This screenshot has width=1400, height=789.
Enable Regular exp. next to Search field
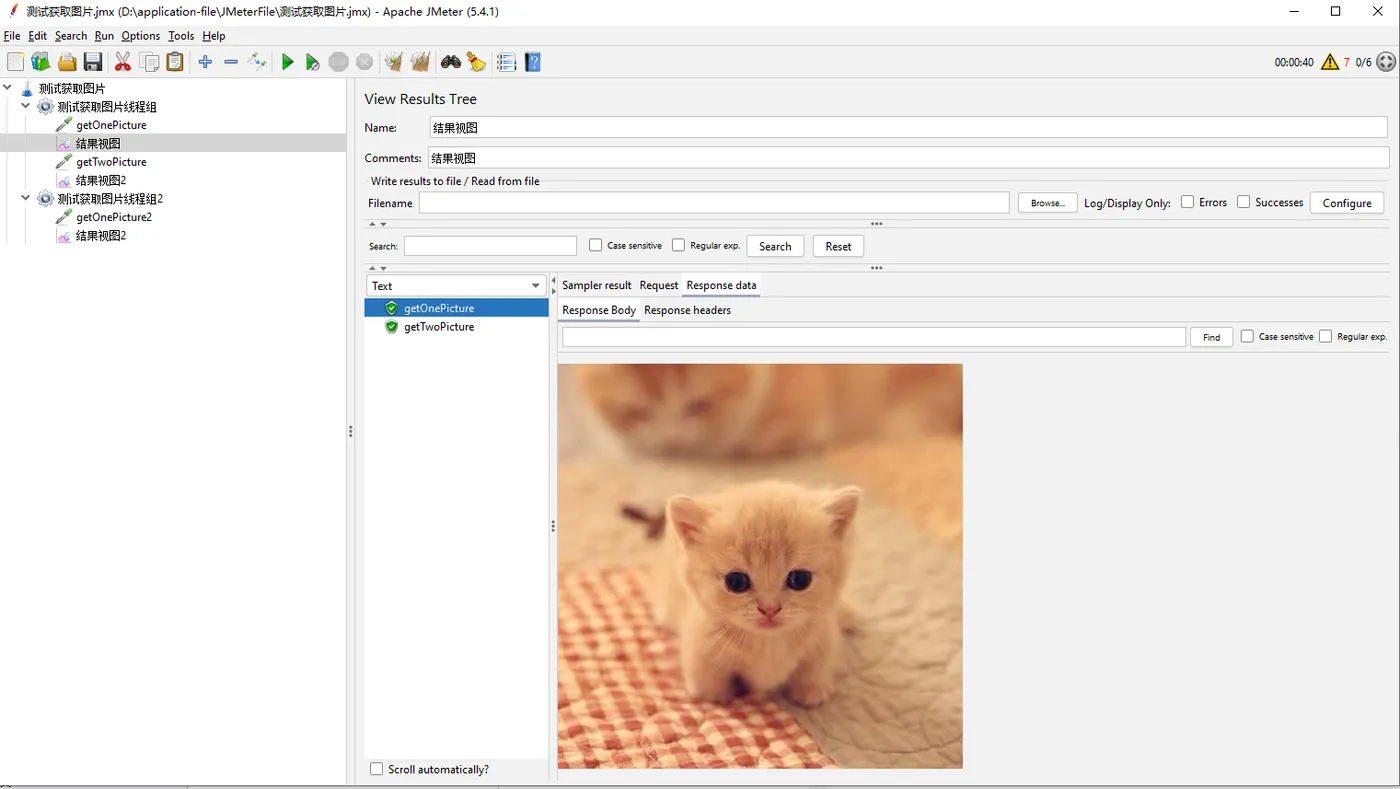[x=678, y=245]
